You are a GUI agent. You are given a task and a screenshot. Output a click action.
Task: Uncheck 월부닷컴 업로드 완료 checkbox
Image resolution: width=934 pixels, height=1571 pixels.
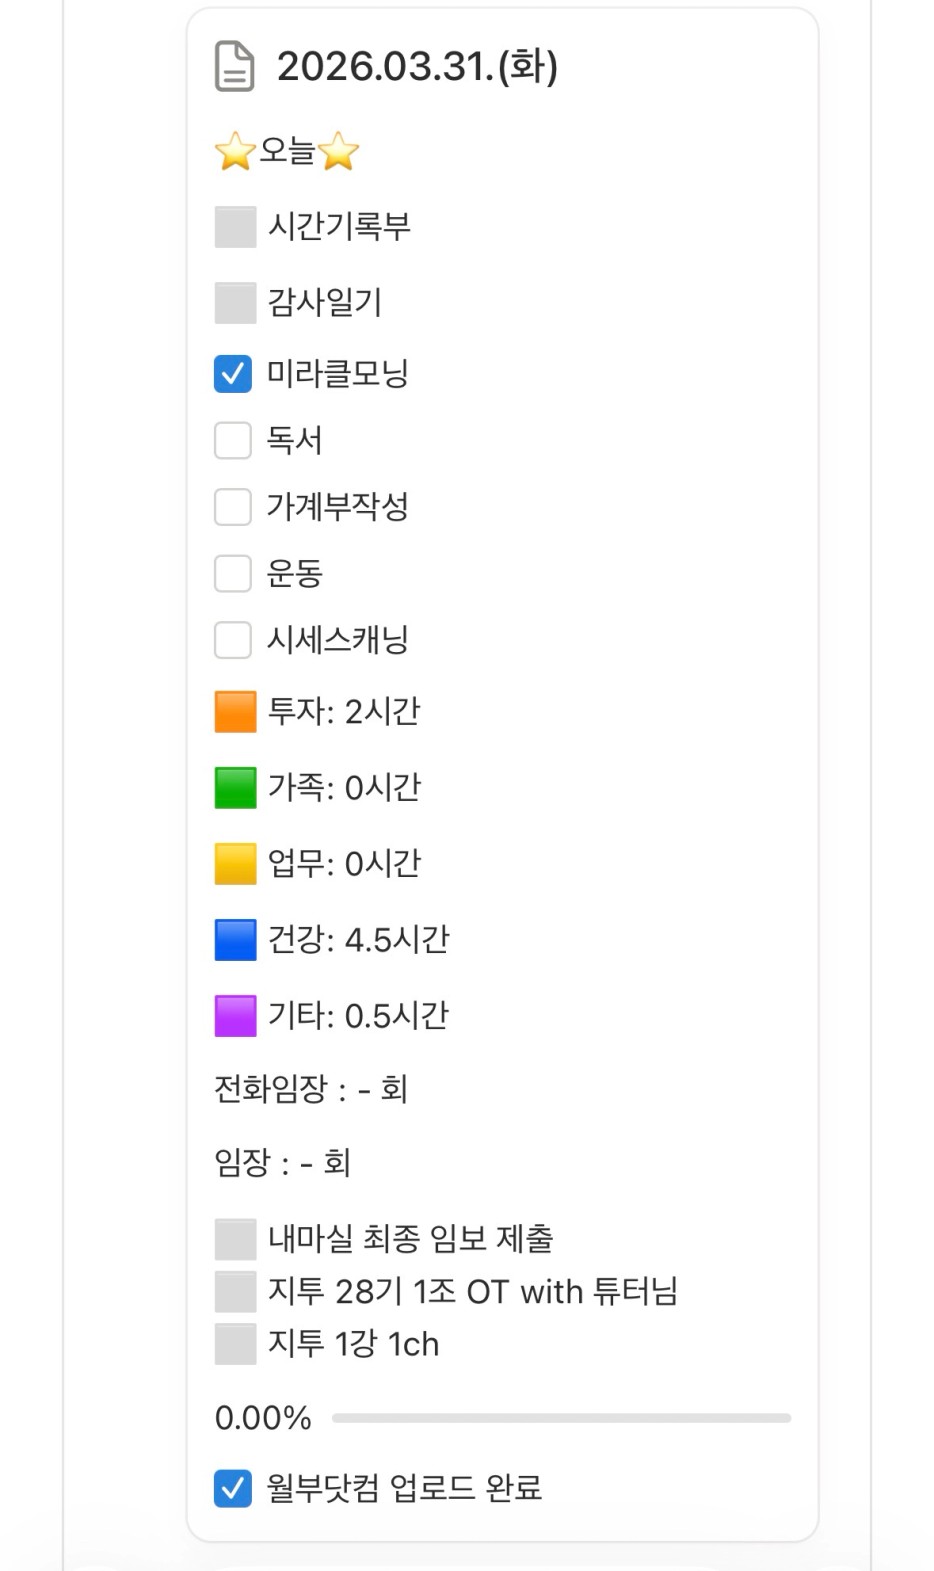(233, 1488)
